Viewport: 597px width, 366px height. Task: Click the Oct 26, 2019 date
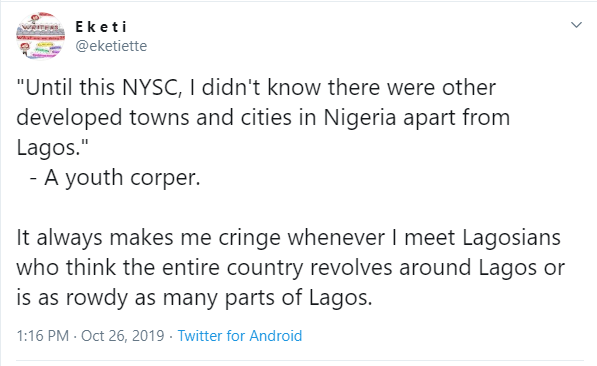(123, 336)
